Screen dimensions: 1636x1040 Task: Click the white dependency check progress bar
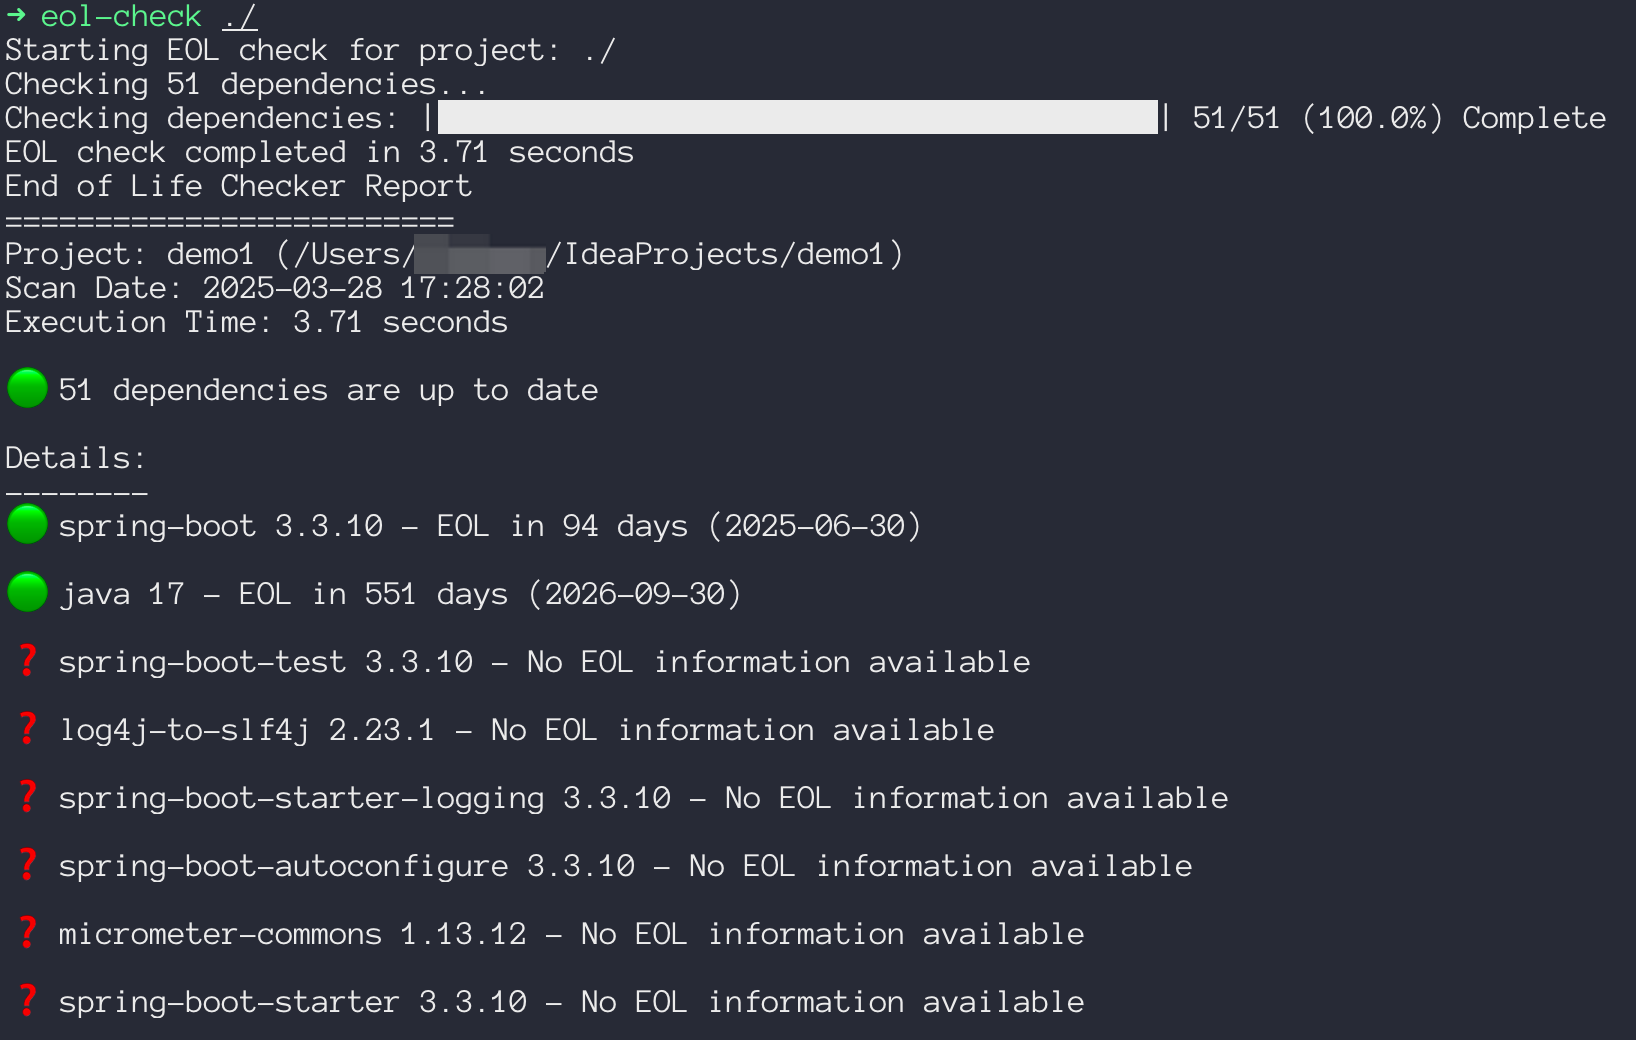798,117
